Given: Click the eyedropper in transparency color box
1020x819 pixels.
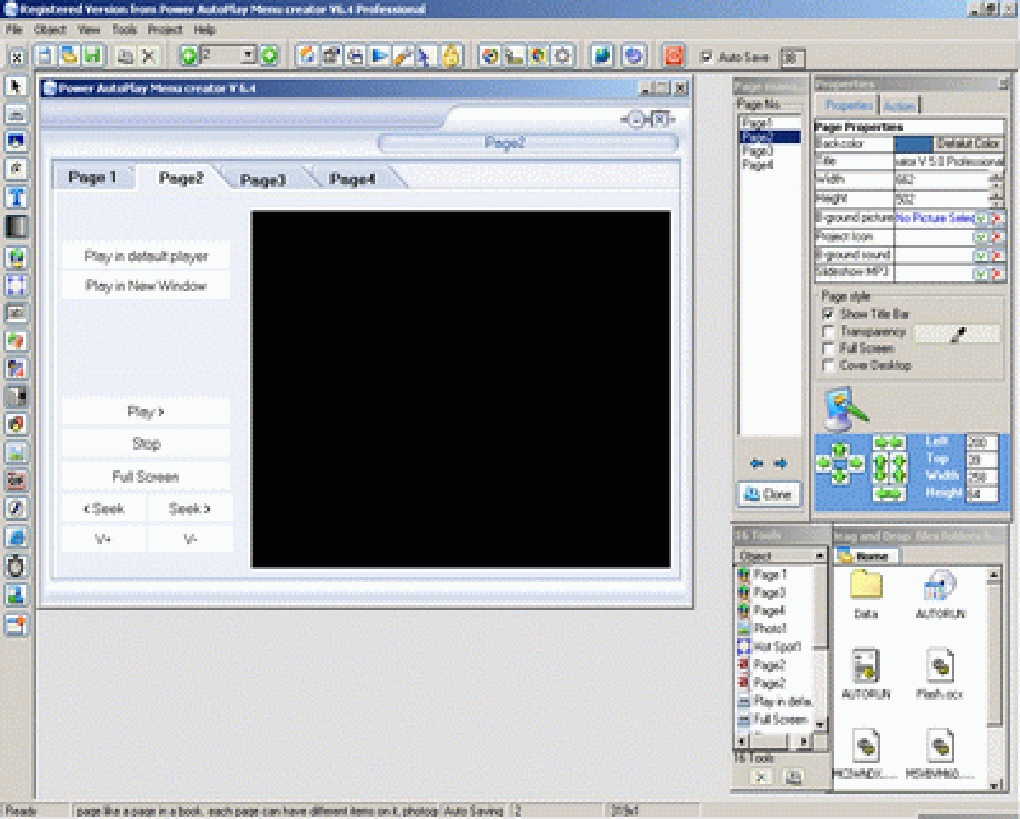Looking at the screenshot, I should click(958, 334).
